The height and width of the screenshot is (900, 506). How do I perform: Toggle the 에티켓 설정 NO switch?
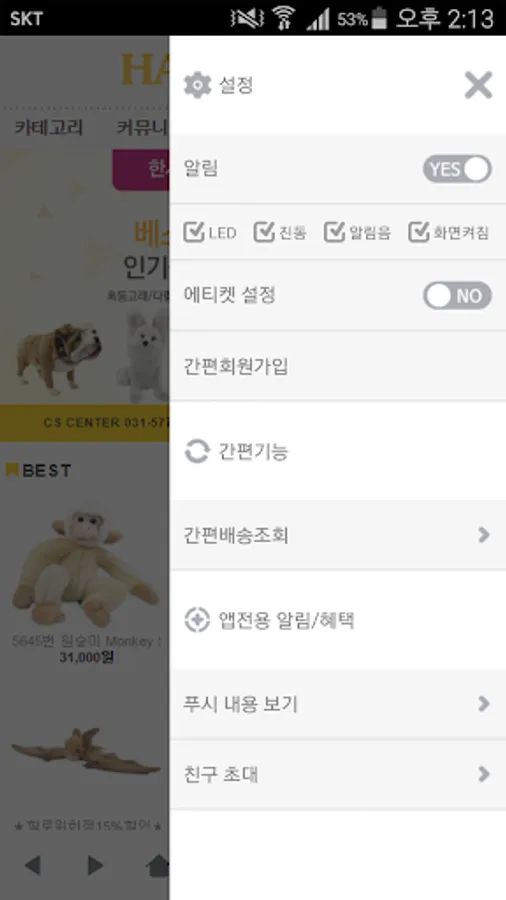(x=457, y=296)
